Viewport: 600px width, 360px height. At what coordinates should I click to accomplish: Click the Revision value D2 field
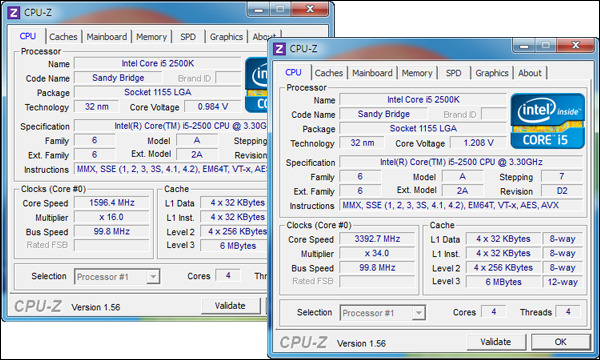tap(562, 191)
